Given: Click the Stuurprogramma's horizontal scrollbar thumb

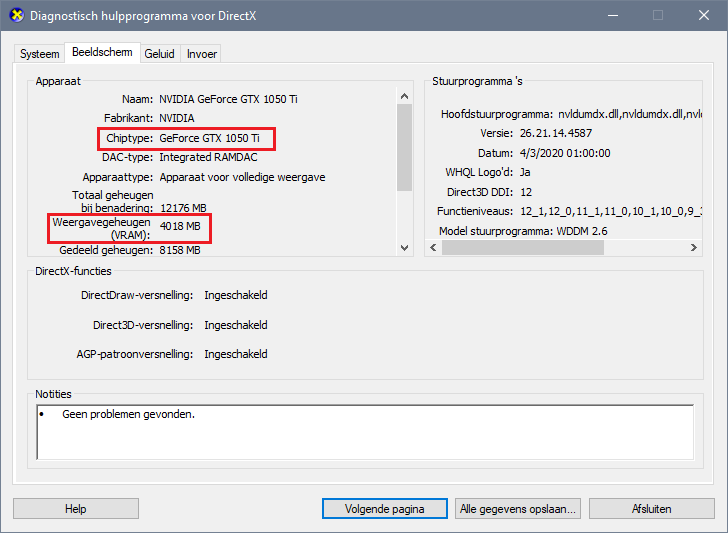Looking at the screenshot, I should pyautogui.click(x=523, y=247).
